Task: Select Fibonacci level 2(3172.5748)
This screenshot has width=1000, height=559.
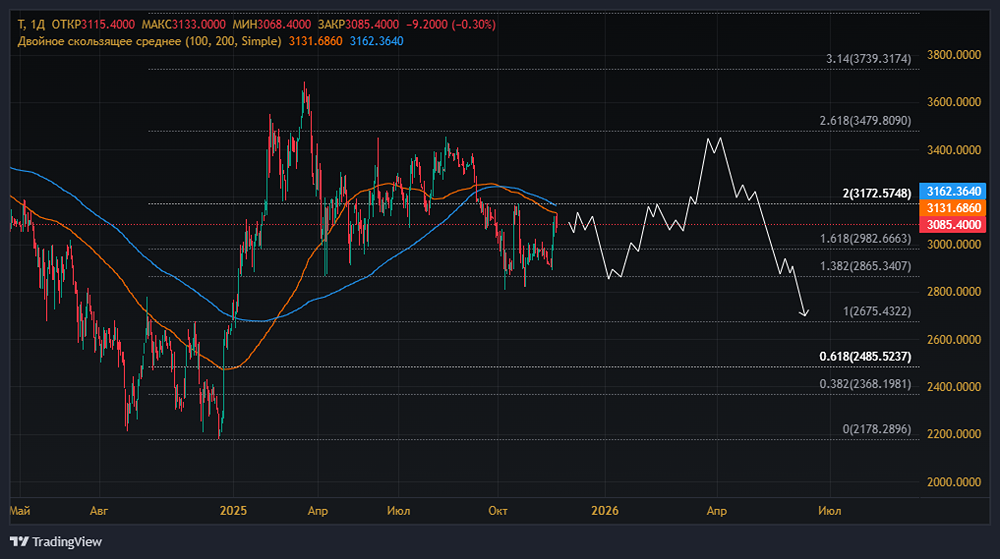Action: (x=877, y=193)
